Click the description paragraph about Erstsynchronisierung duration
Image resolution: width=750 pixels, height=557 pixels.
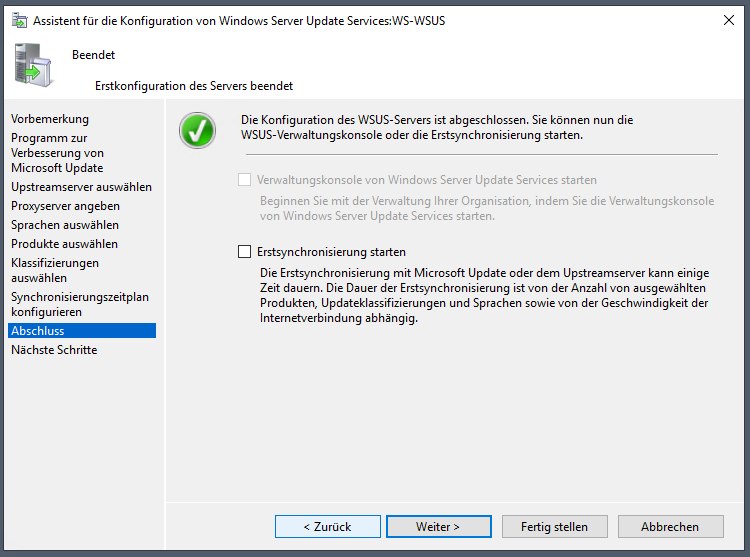click(x=485, y=295)
